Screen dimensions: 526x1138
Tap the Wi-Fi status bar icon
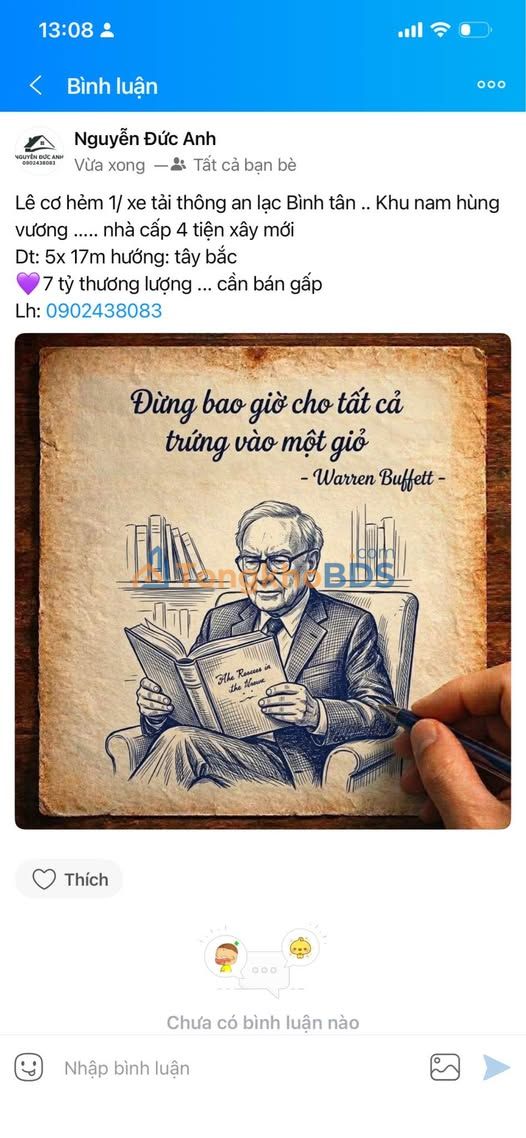click(440, 30)
